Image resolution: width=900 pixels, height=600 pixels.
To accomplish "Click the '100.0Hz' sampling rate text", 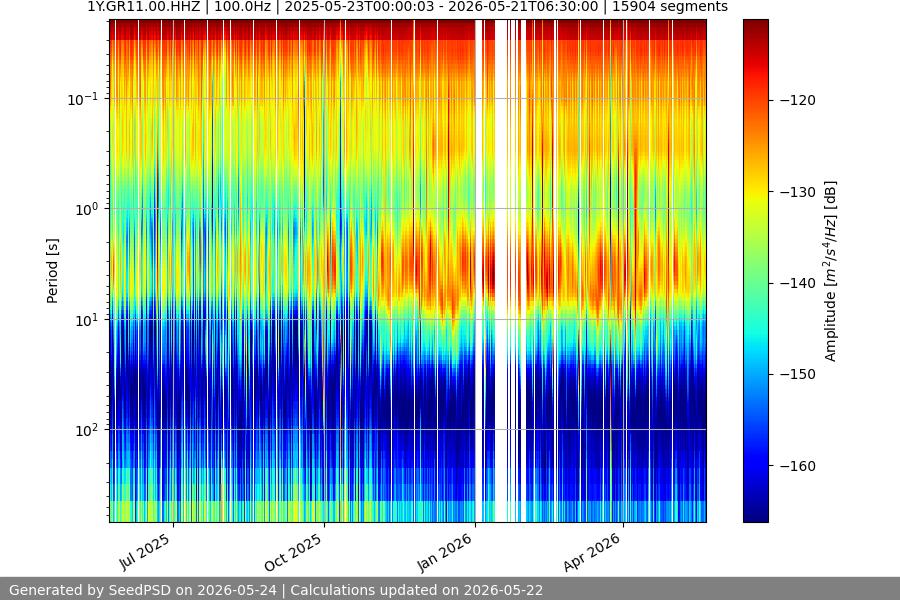I will [x=242, y=6].
